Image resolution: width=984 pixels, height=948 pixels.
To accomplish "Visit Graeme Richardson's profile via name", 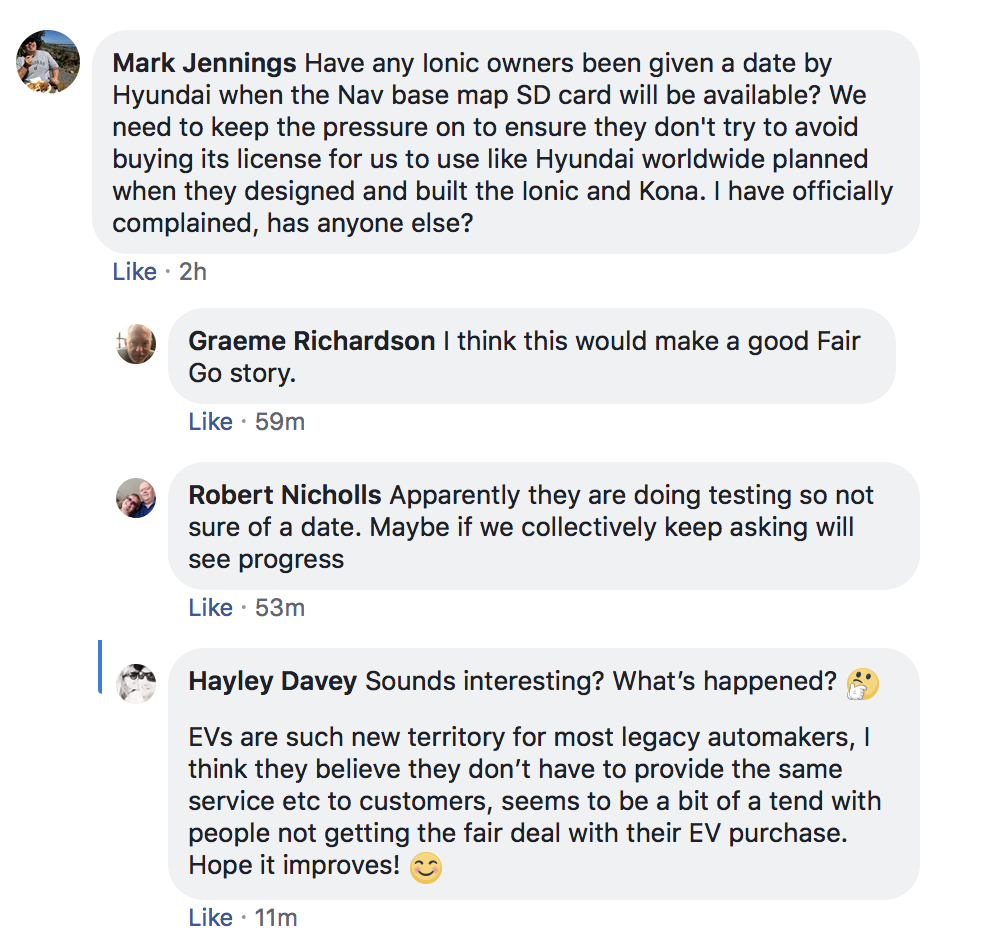I will click(311, 342).
